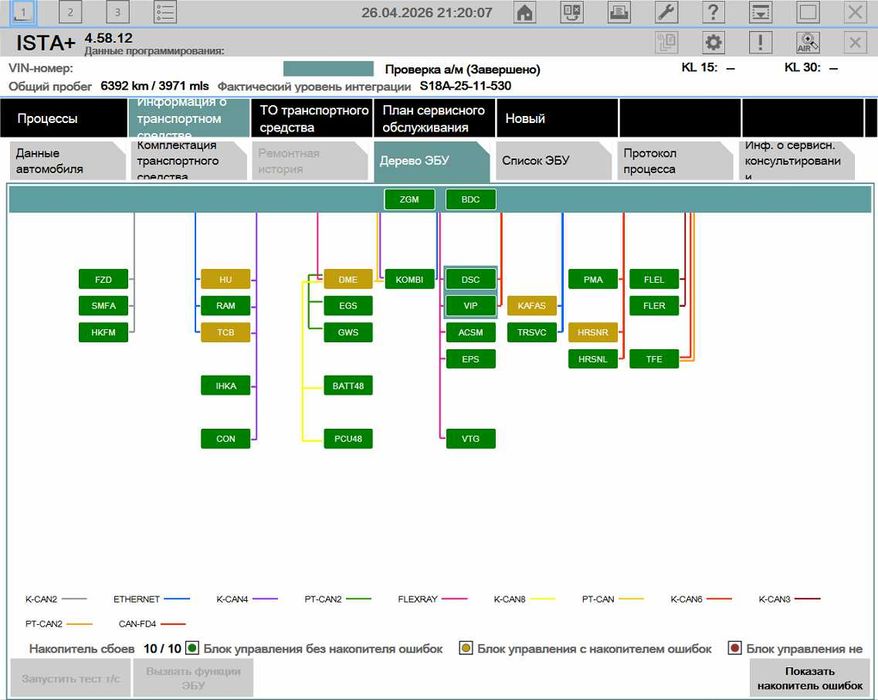Select the EGS control unit node

(348, 306)
